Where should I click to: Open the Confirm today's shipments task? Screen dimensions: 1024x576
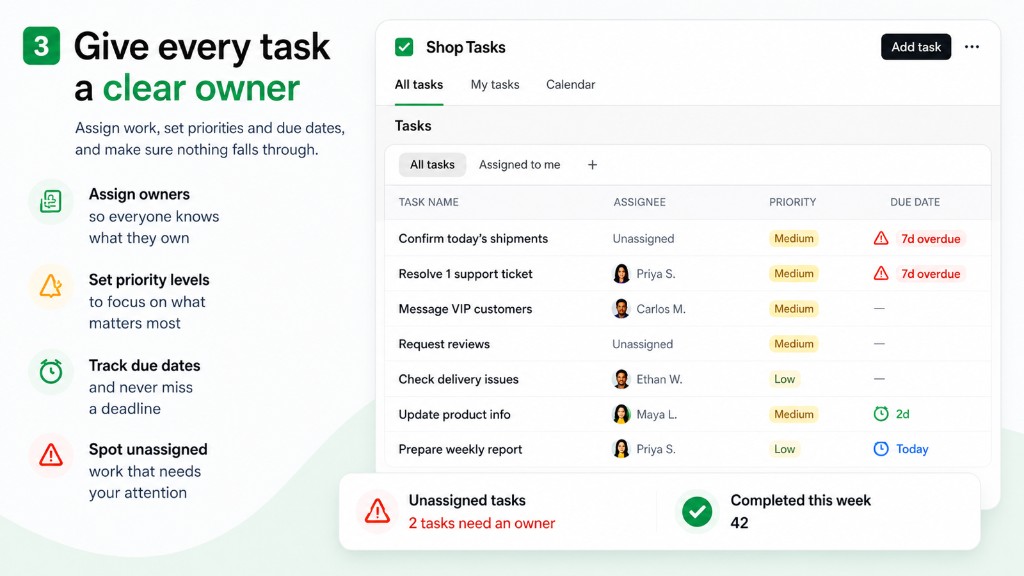coord(473,239)
